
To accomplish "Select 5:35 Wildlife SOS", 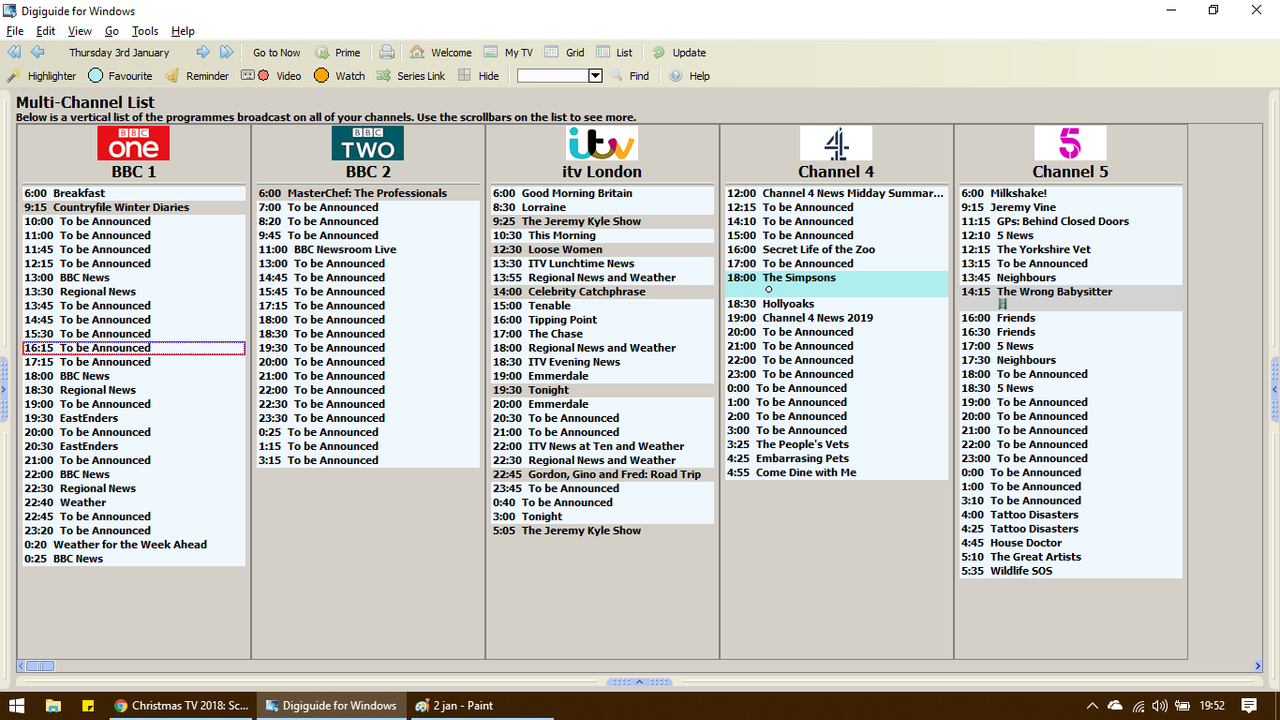I will pyautogui.click(x=1071, y=570).
